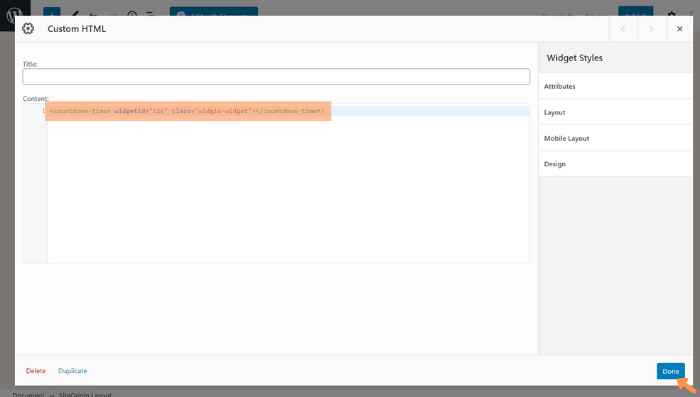Image resolution: width=700 pixels, height=397 pixels.
Task: Expand the Layout section
Action: 616,112
